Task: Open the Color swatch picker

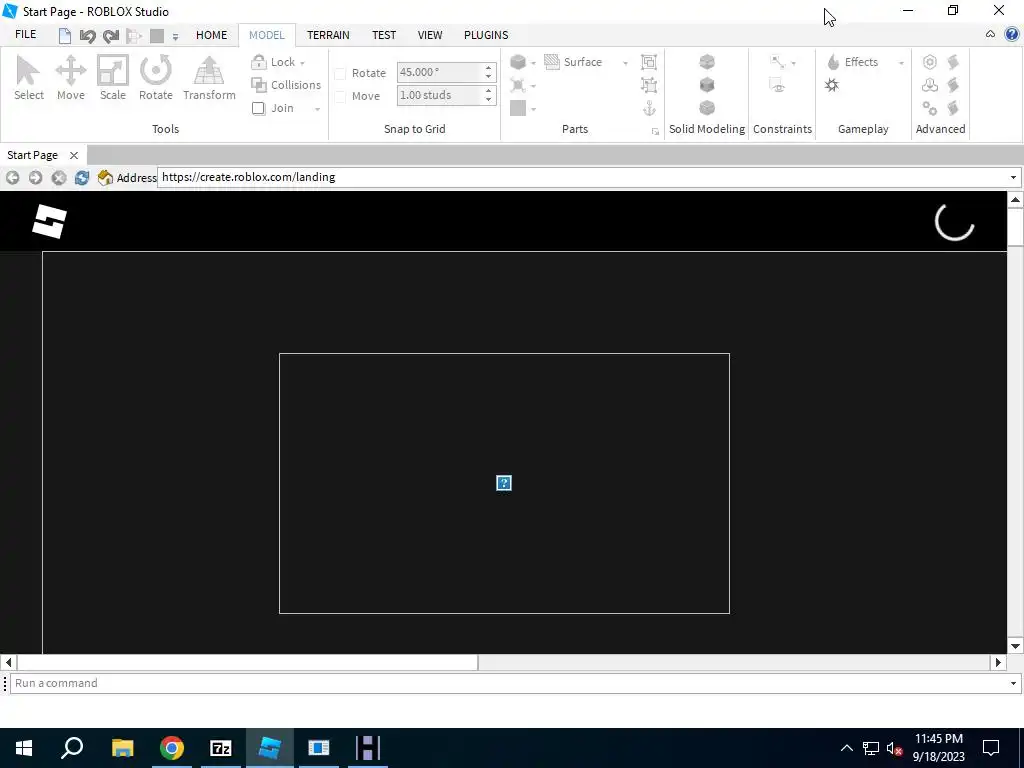Action: tap(518, 108)
